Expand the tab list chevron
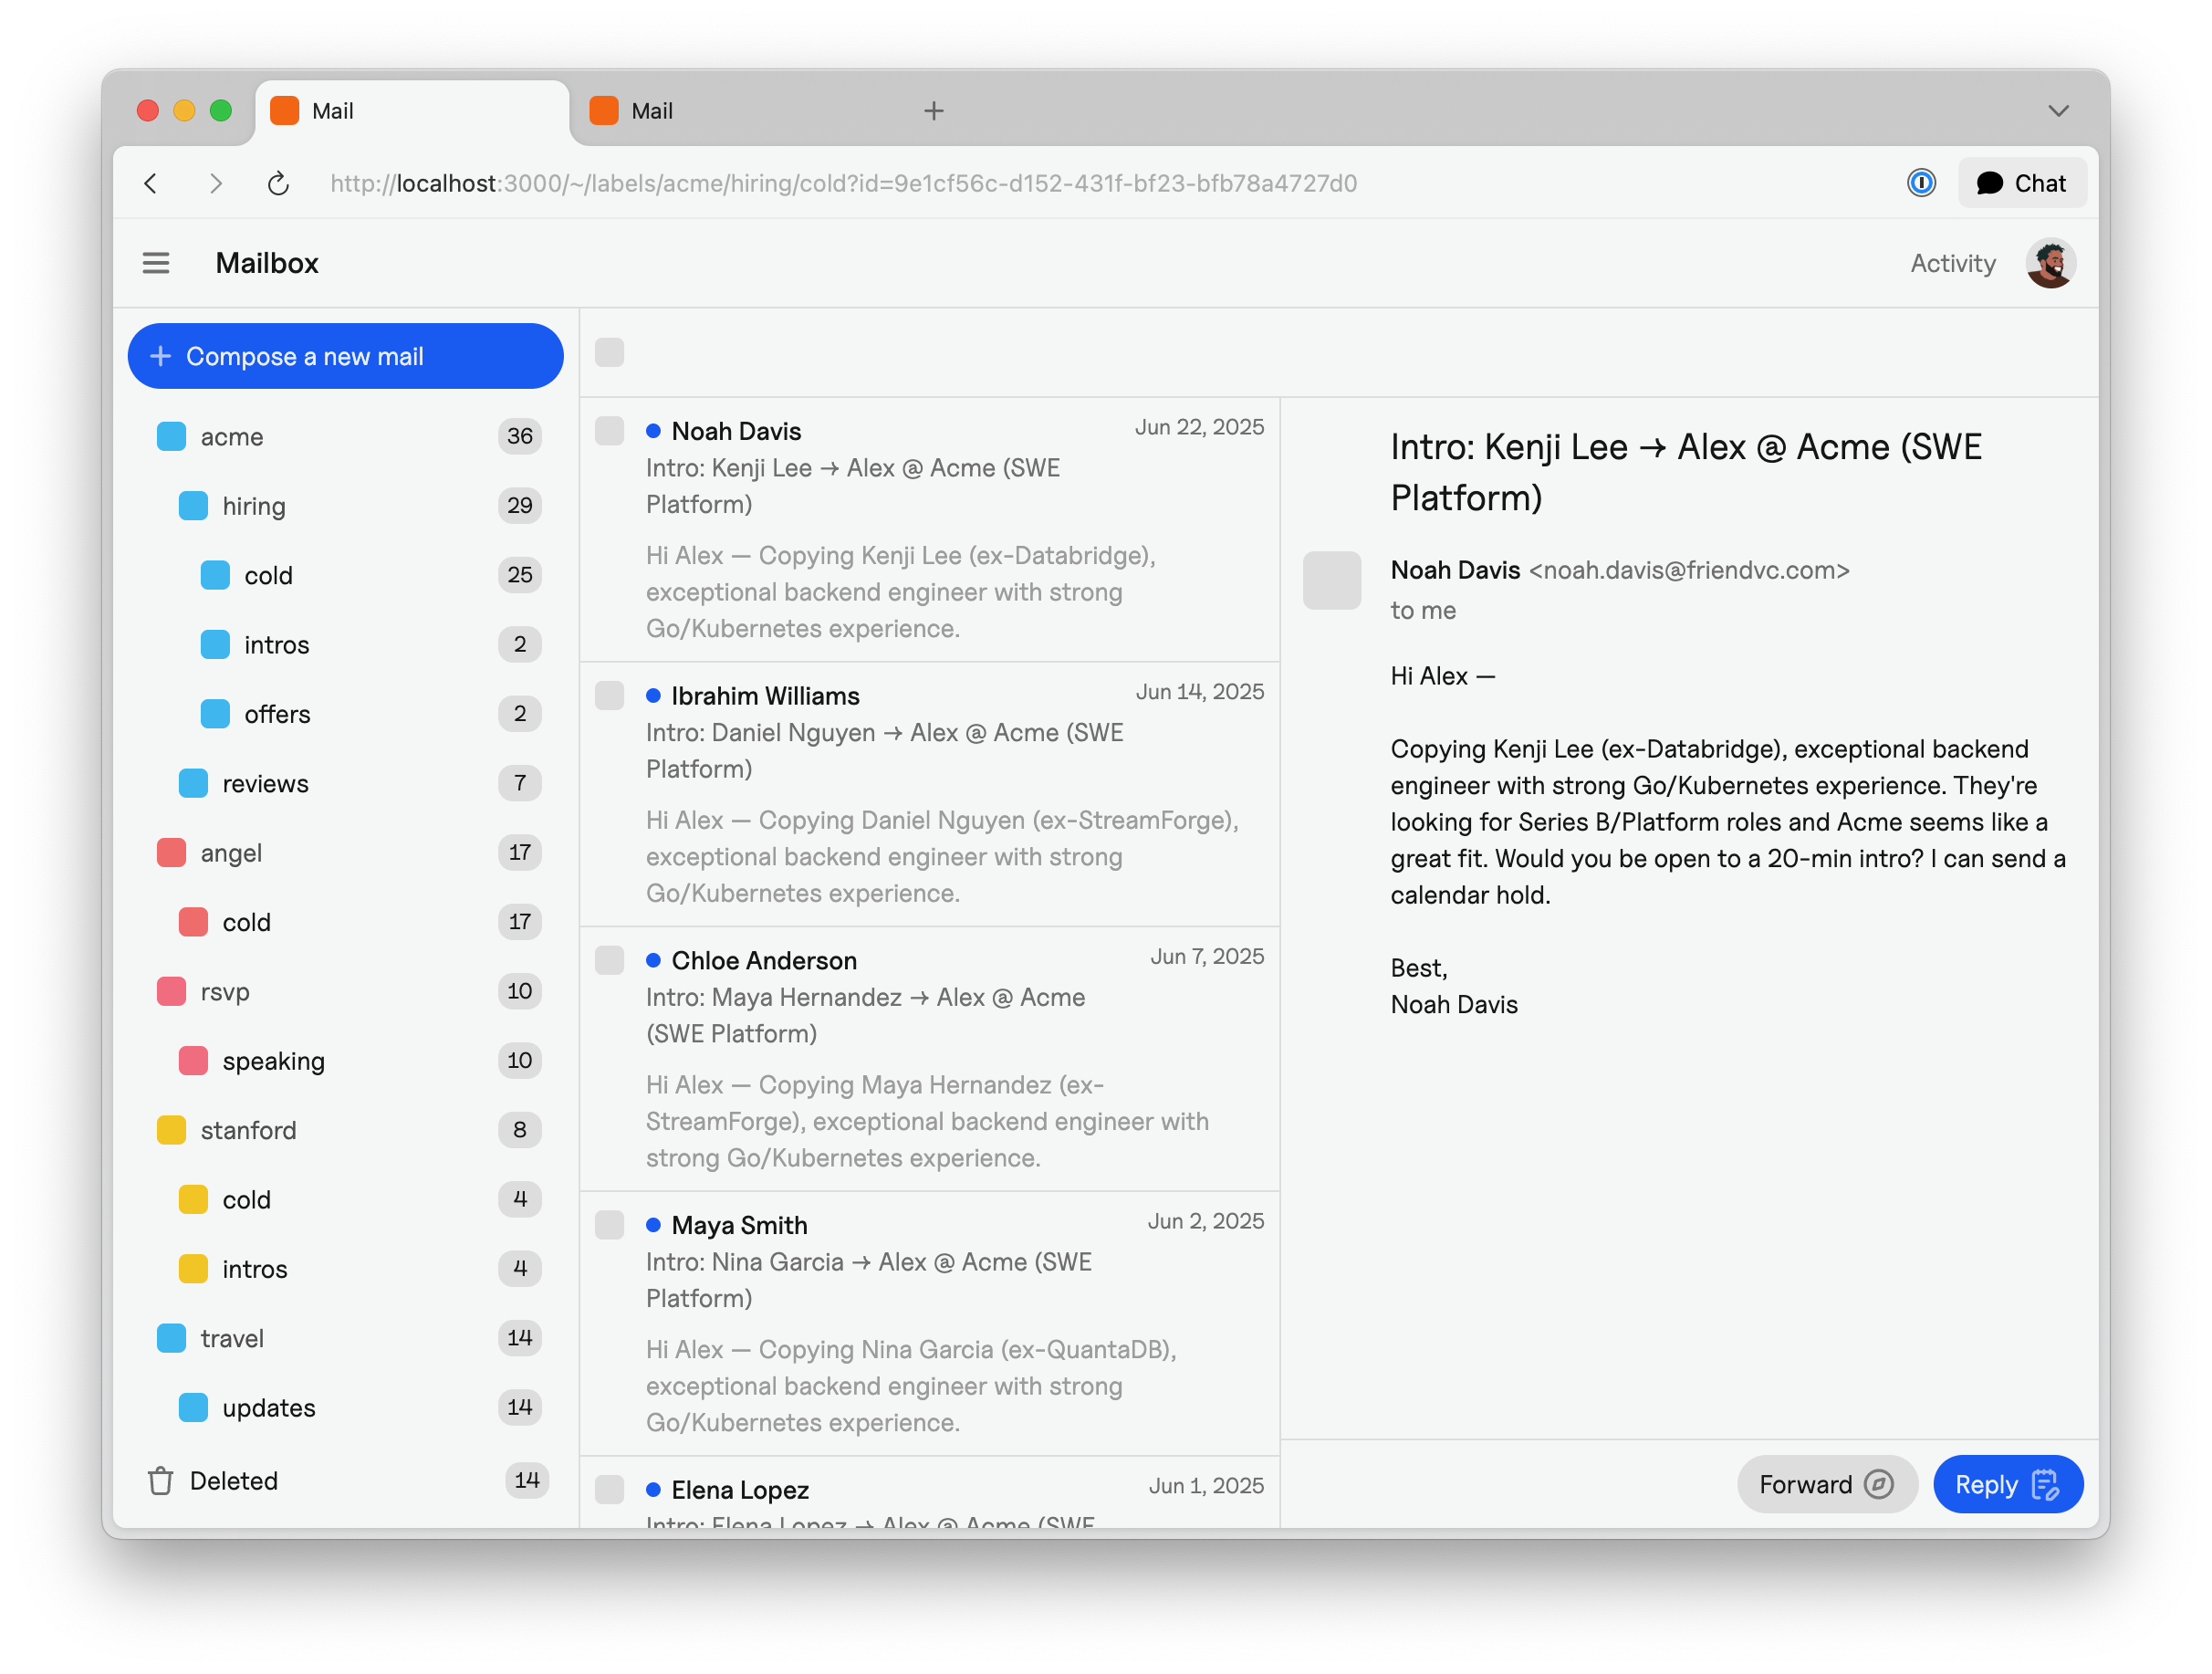Viewport: 2212px width, 1674px height. 2057,111
